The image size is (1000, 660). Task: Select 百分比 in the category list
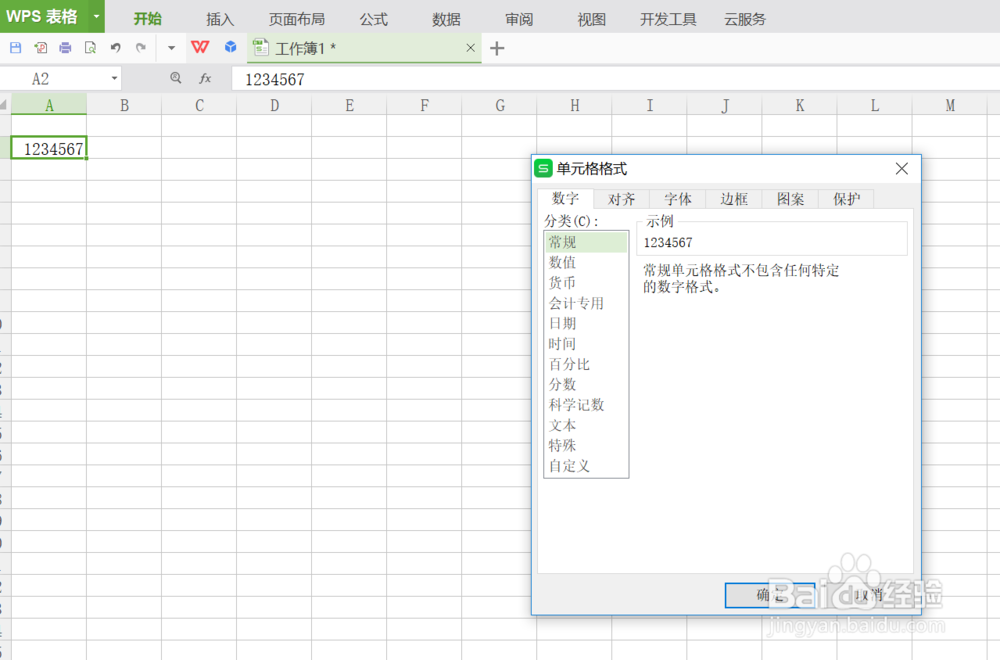click(x=585, y=364)
